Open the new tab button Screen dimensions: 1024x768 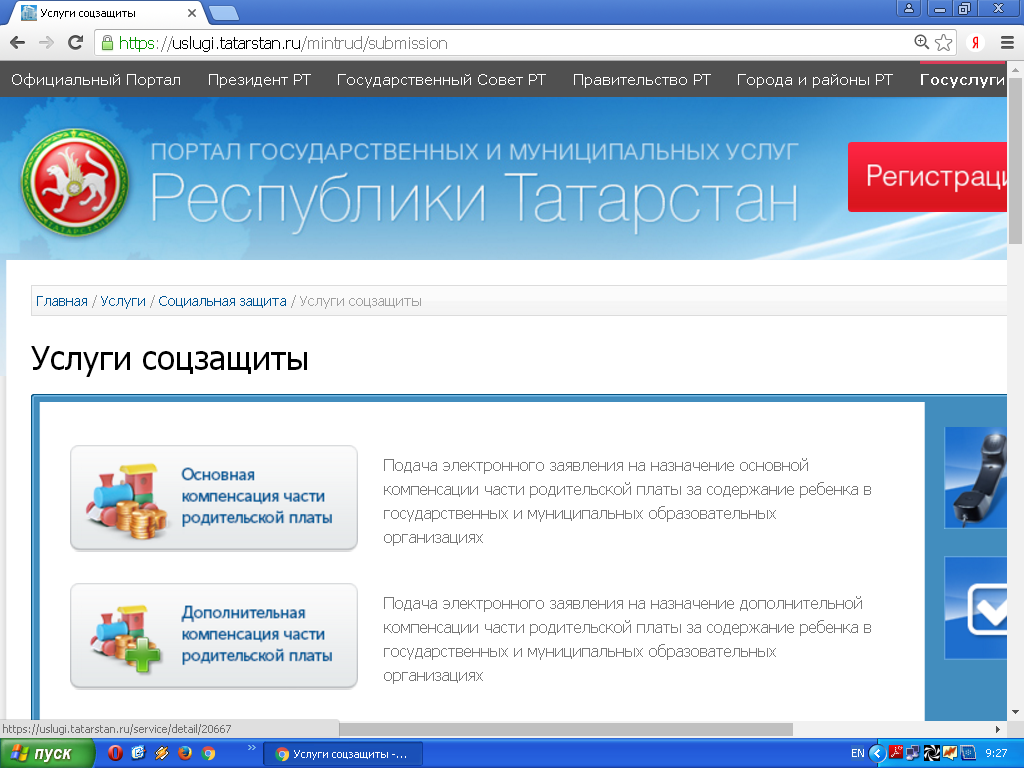(x=224, y=12)
